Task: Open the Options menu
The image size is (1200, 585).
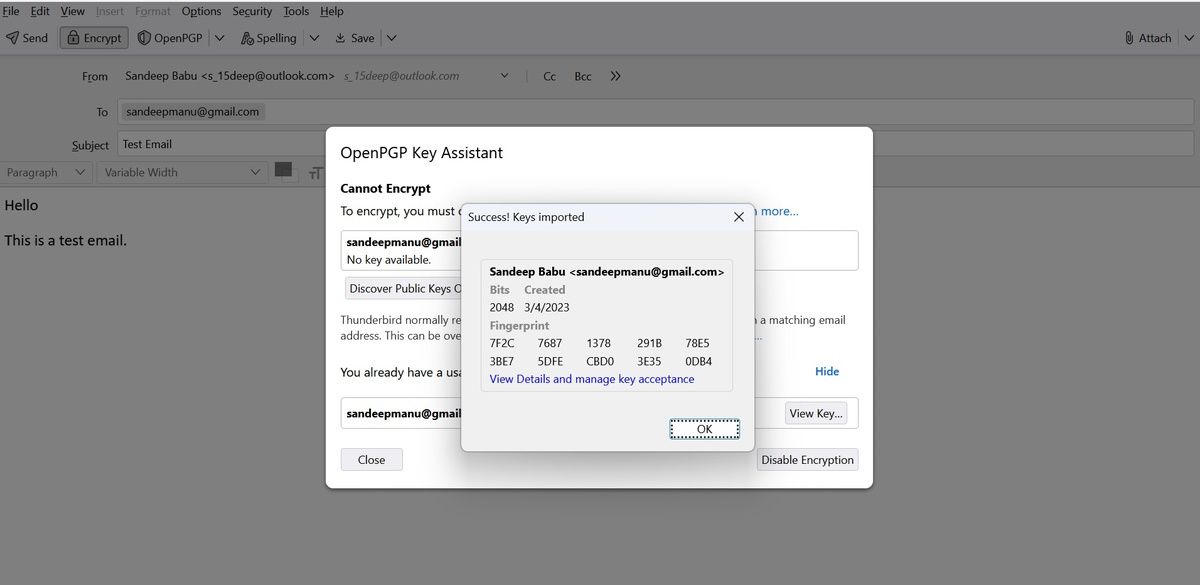Action: [201, 11]
